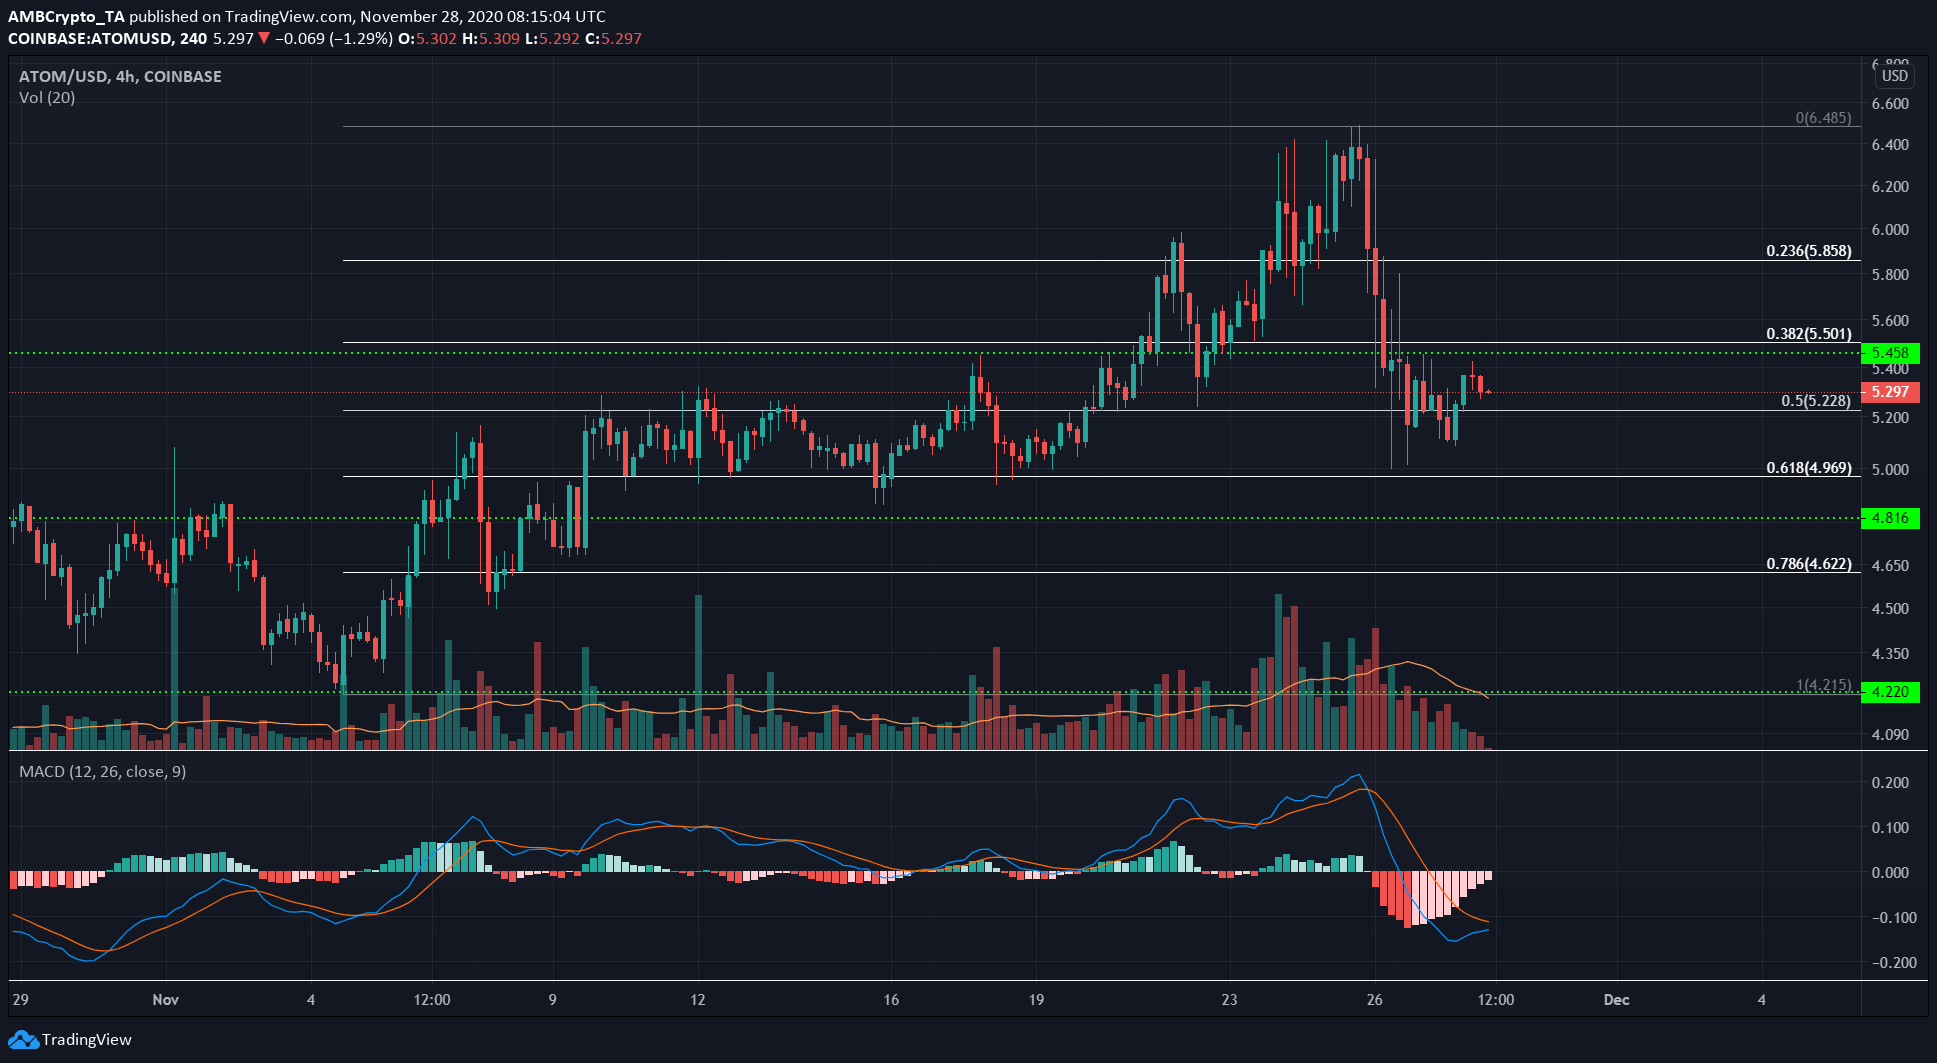Click the TradingView text link at bottom
The height and width of the screenshot is (1063, 1937).
point(87,1040)
